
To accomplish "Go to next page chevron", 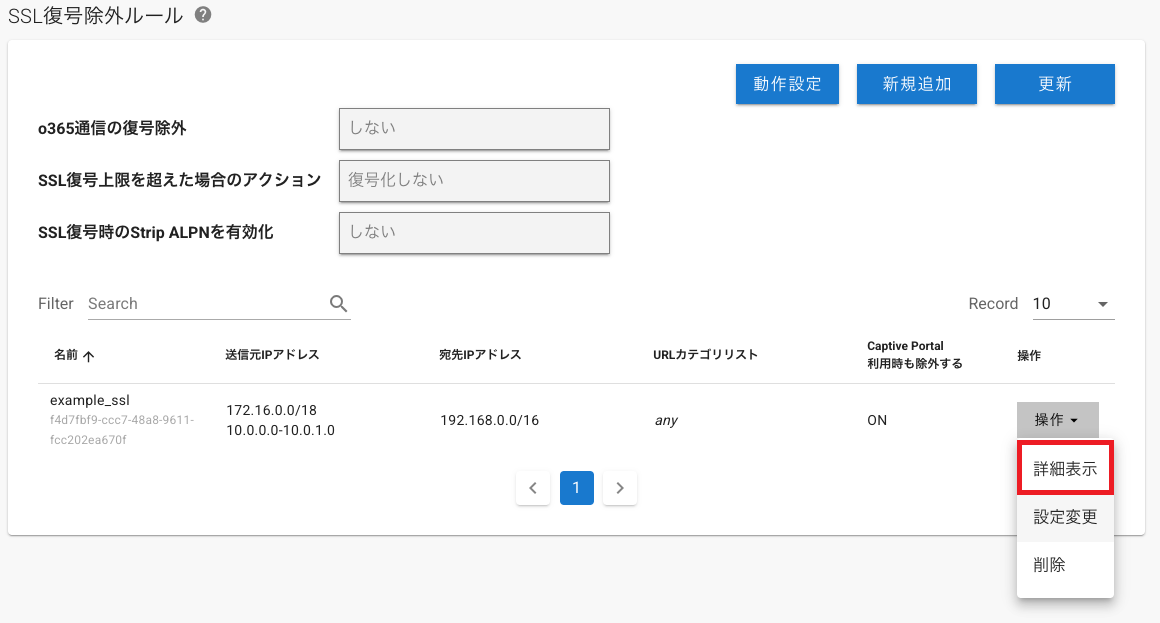I will [x=620, y=488].
